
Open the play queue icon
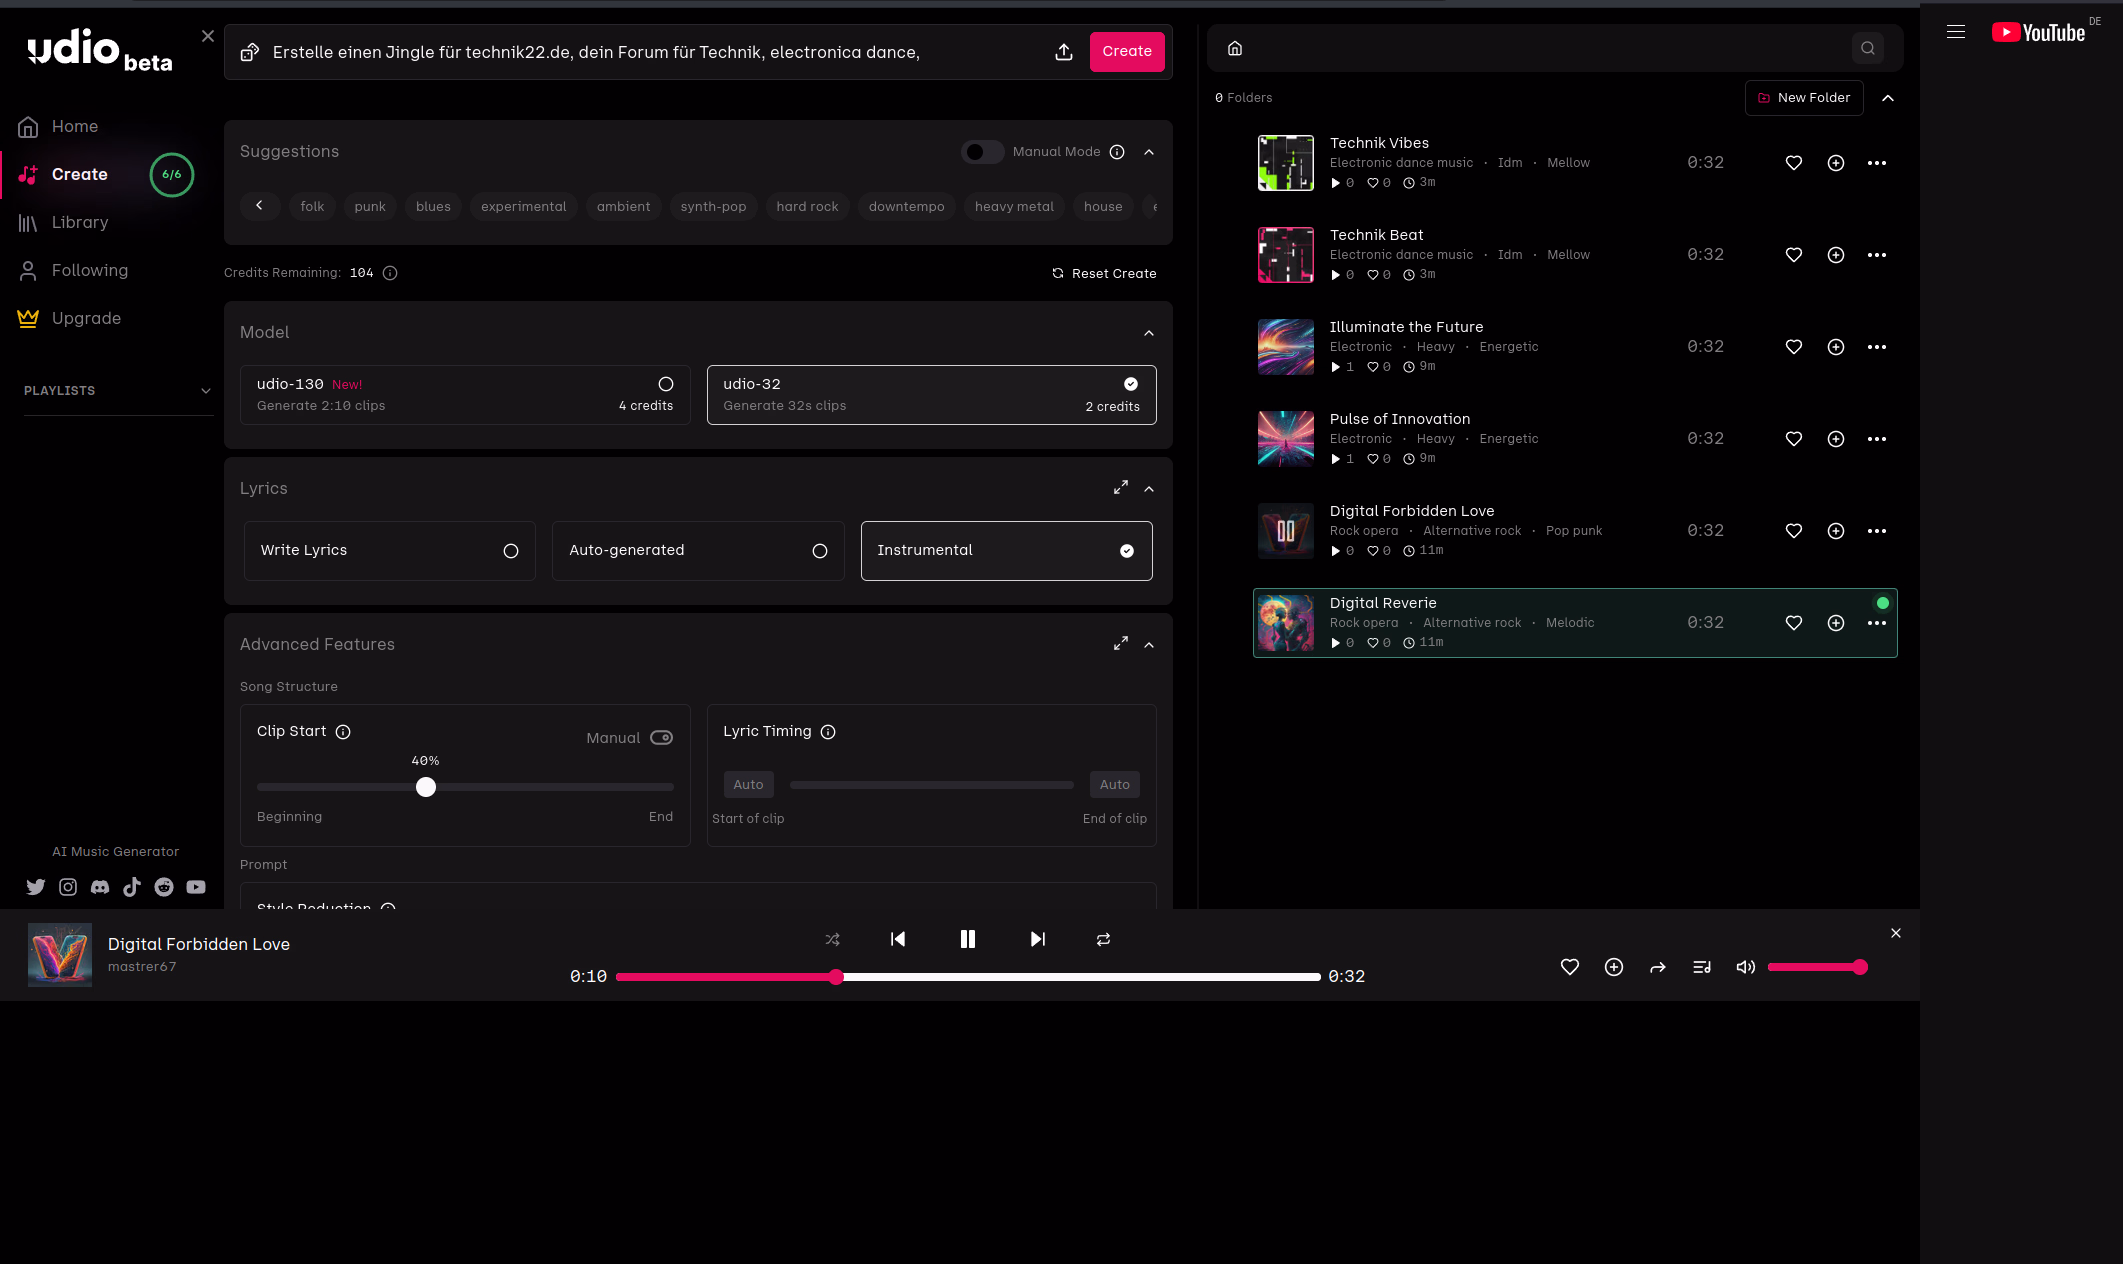coord(1702,967)
